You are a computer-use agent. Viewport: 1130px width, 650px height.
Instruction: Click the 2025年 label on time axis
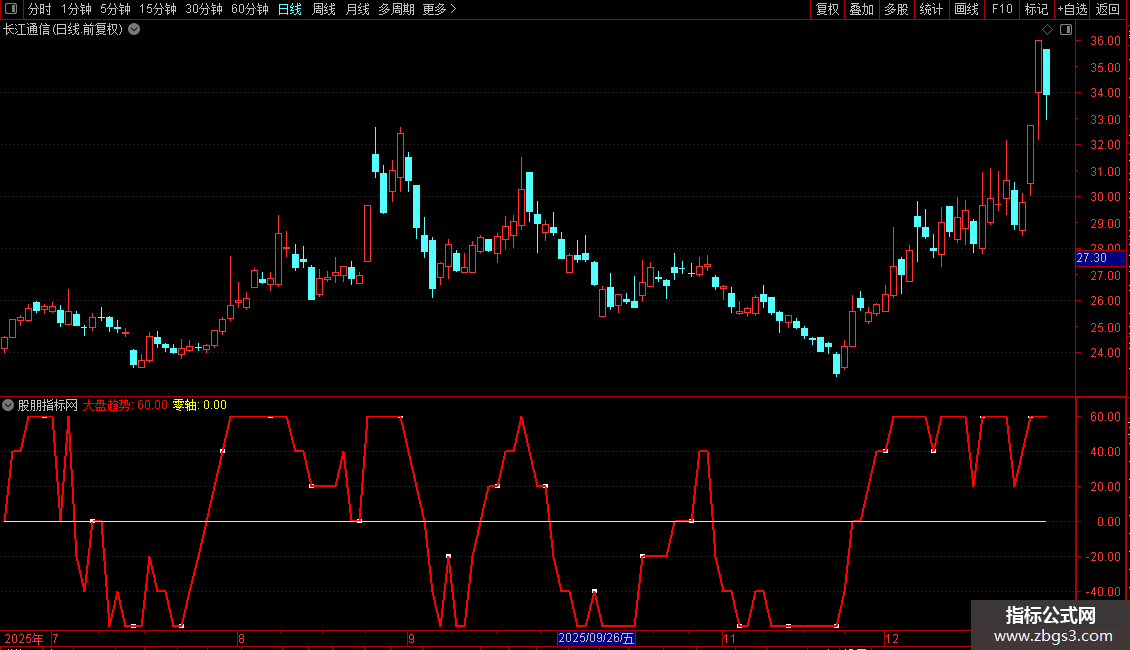pyautogui.click(x=24, y=638)
